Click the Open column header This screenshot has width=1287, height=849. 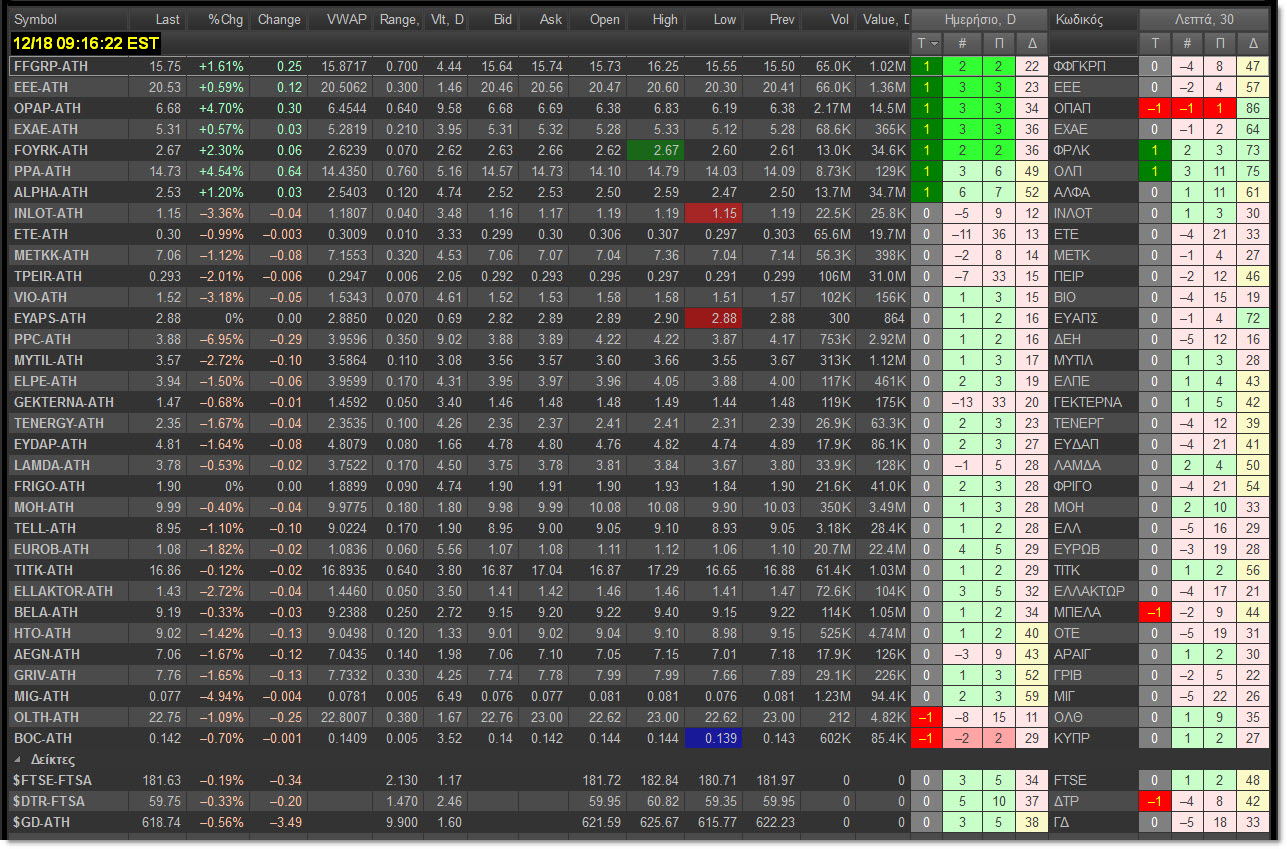point(598,20)
